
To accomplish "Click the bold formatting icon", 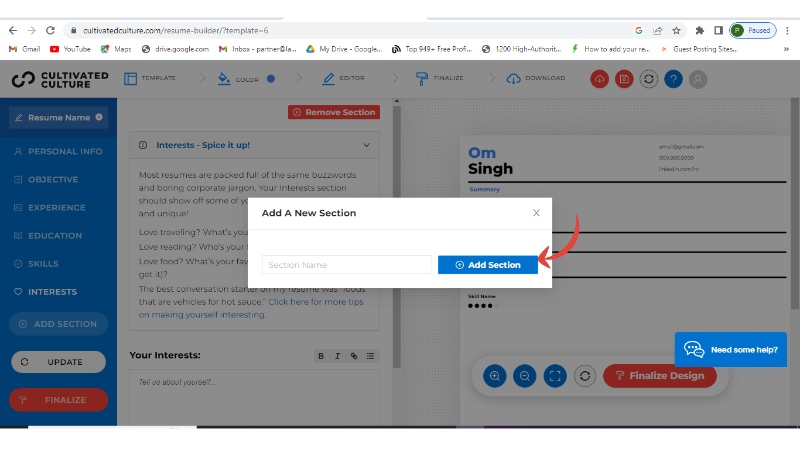I will (x=321, y=356).
